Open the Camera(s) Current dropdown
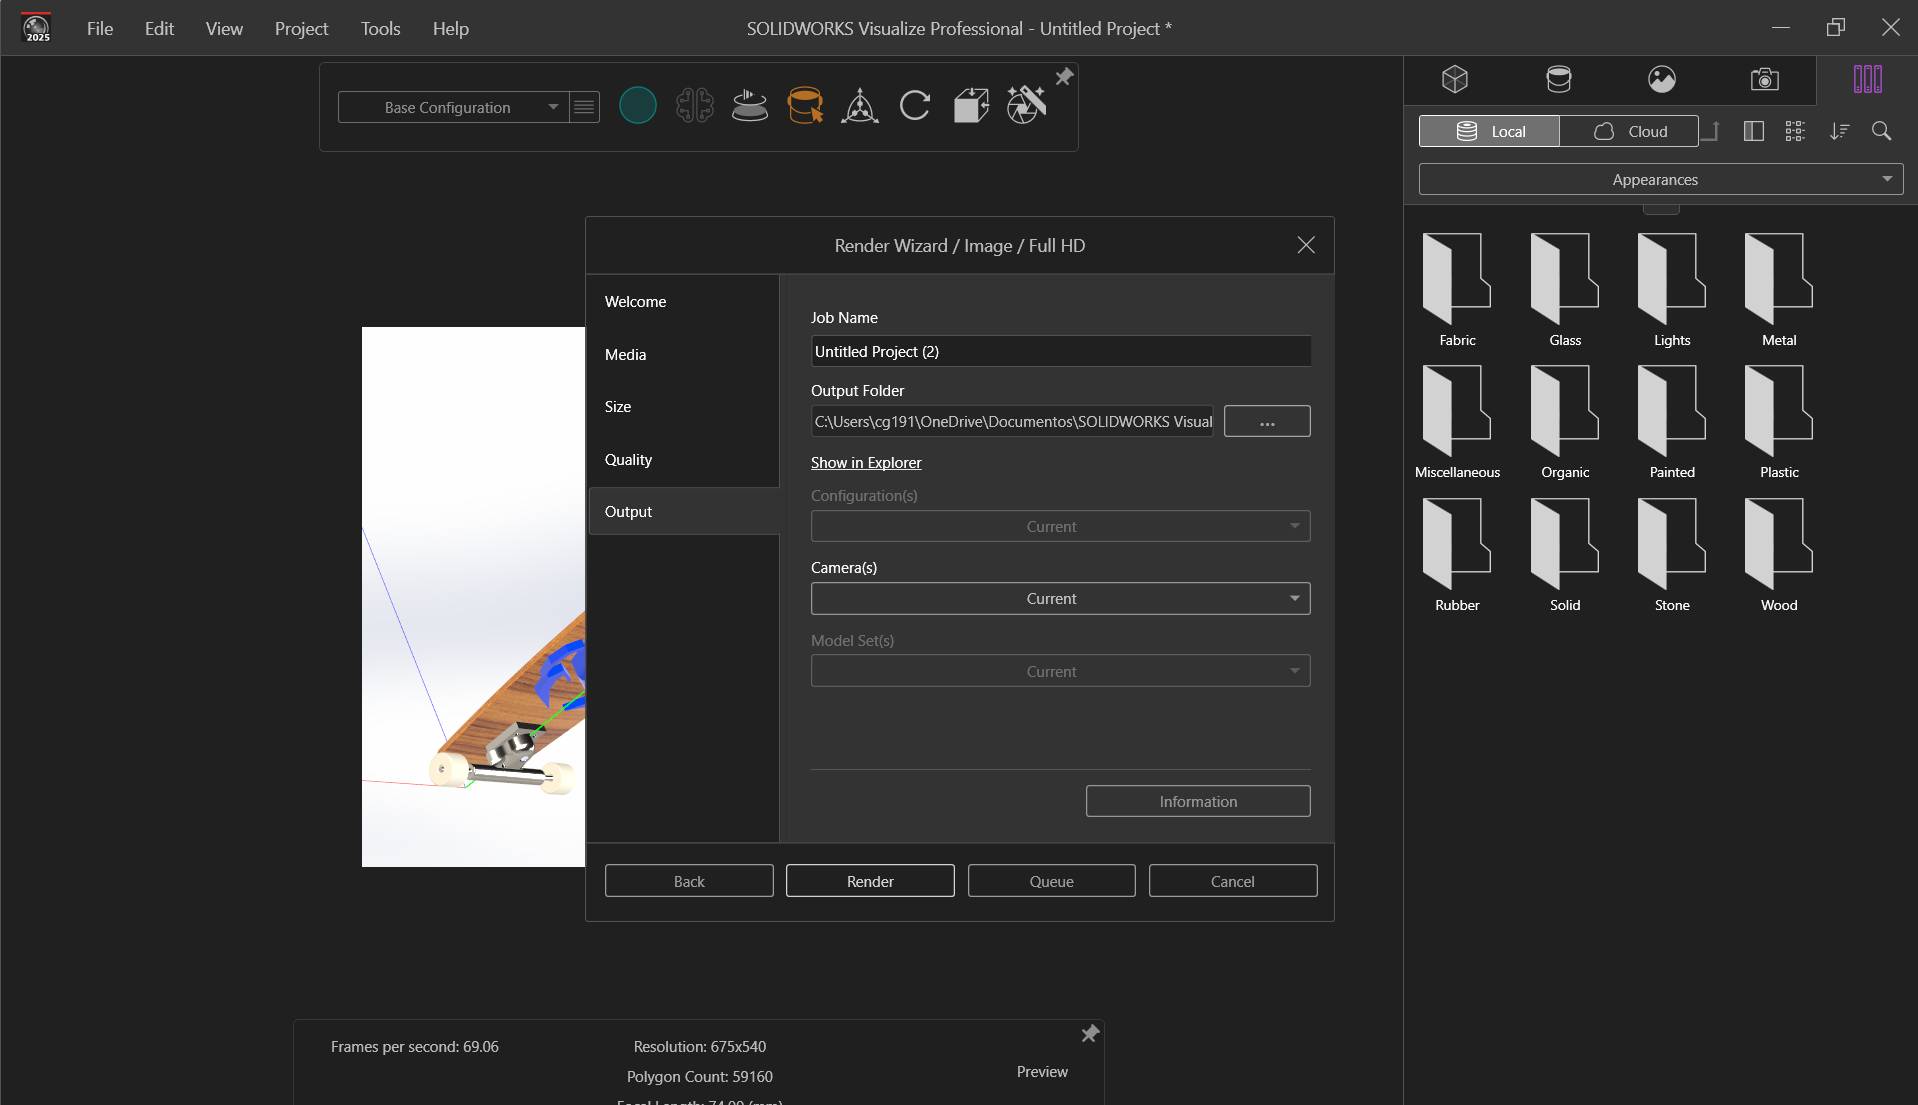The width and height of the screenshot is (1918, 1105). 1059,598
